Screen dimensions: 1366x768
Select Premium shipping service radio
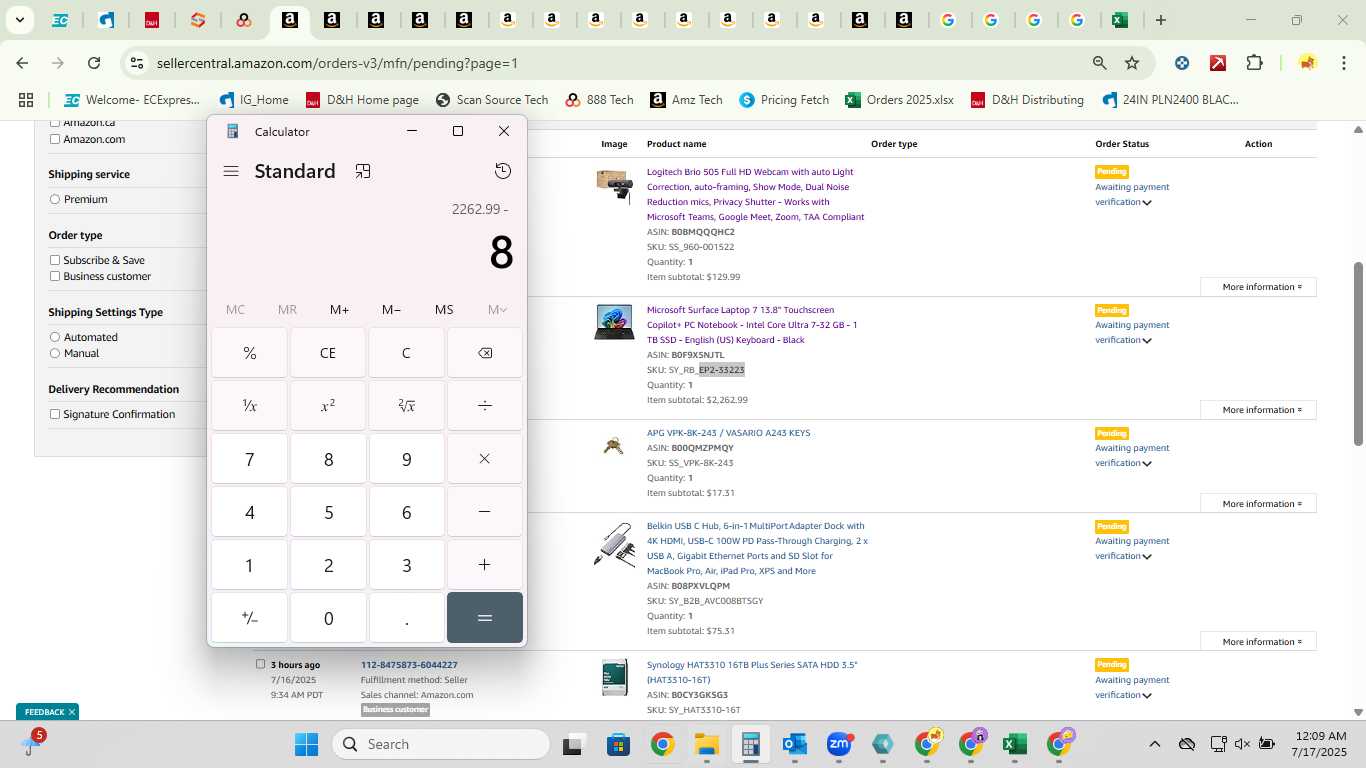55,199
